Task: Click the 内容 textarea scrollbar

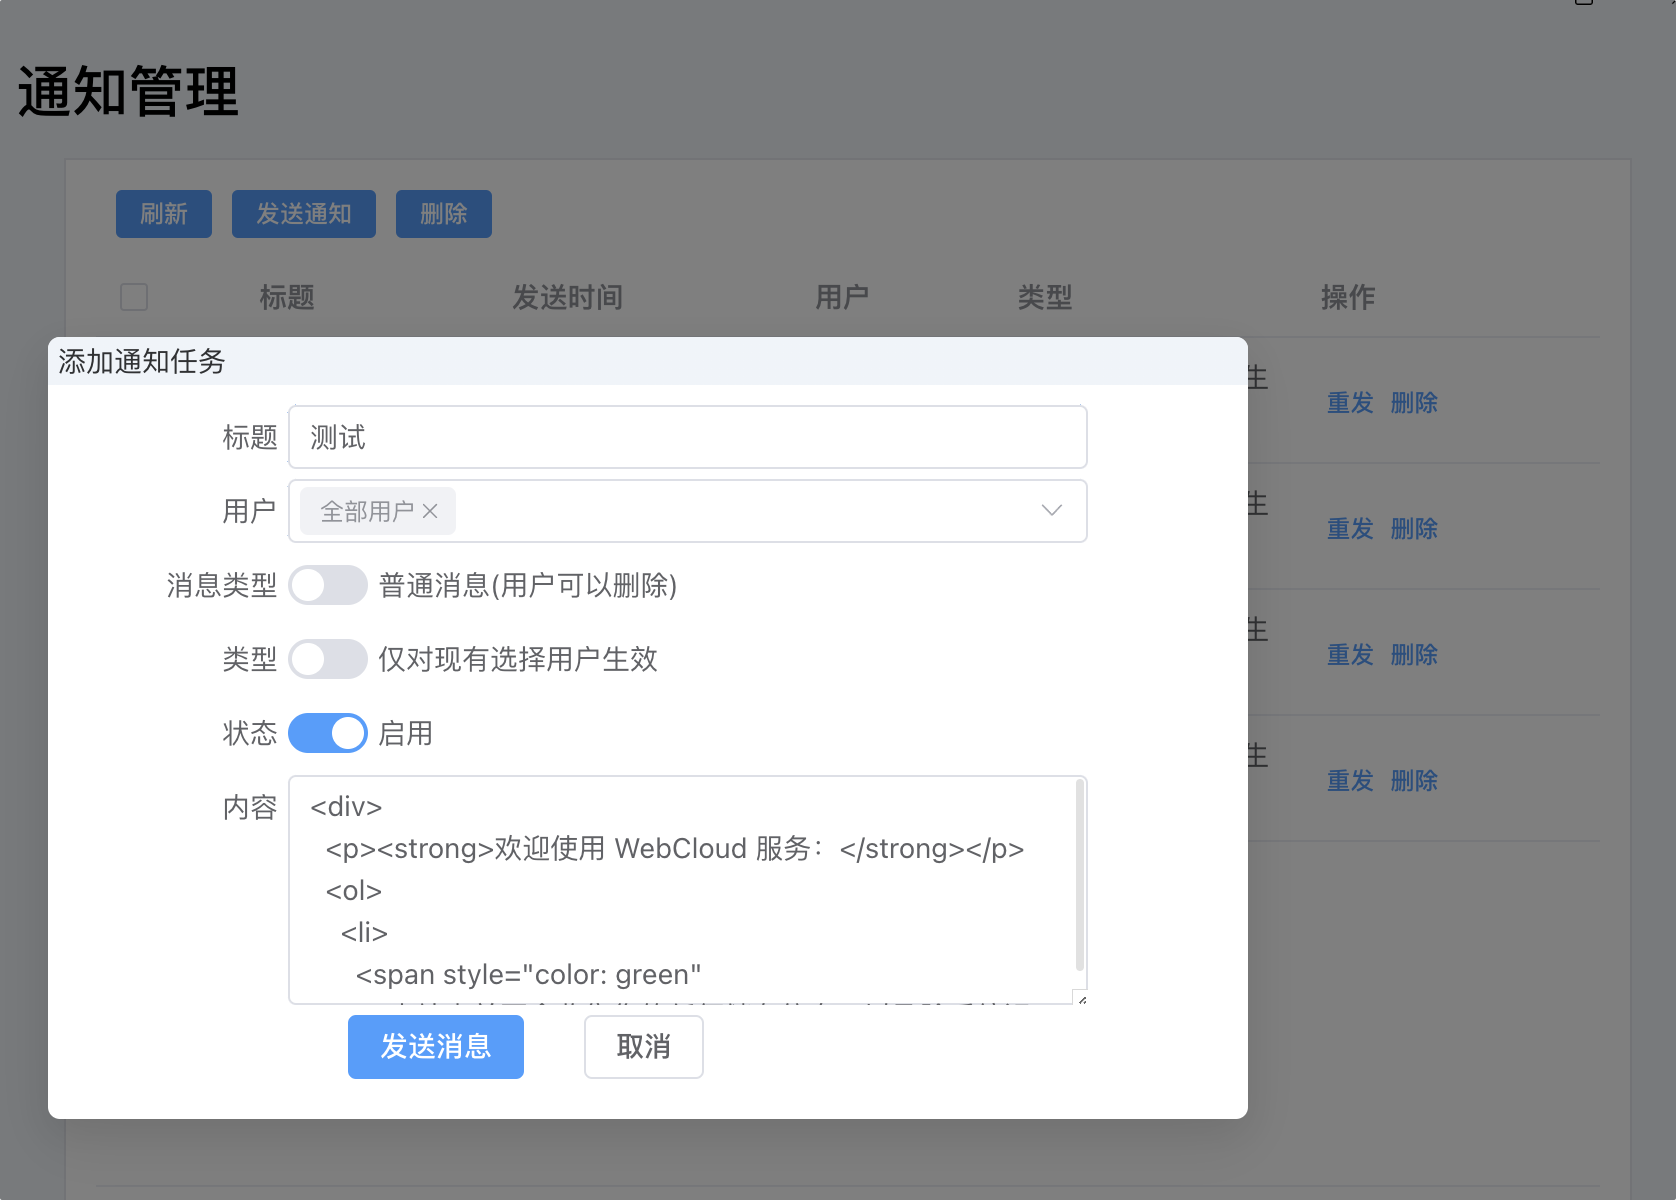Action: [1079, 875]
